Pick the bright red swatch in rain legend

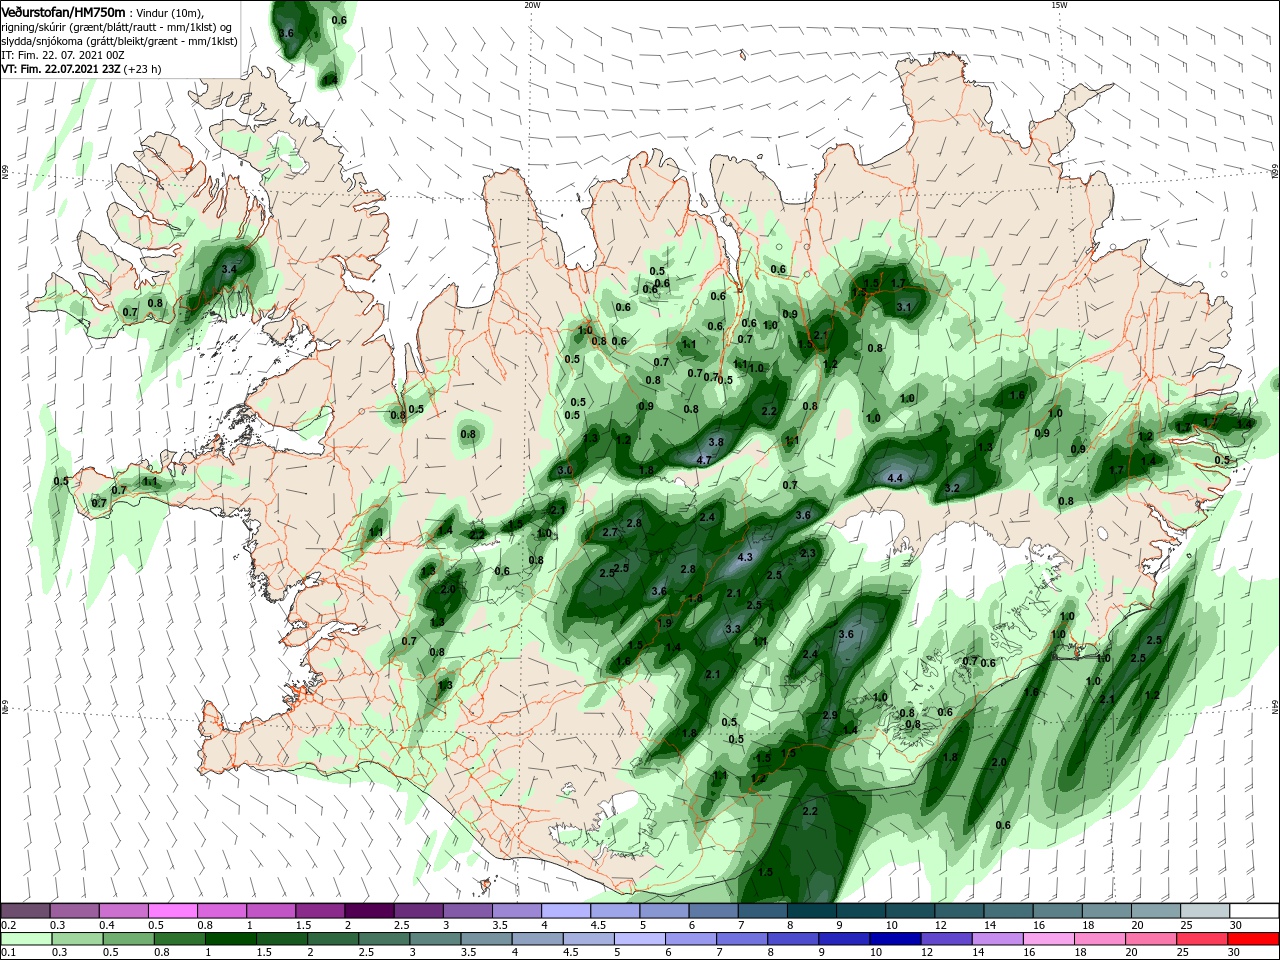pos(1254,939)
